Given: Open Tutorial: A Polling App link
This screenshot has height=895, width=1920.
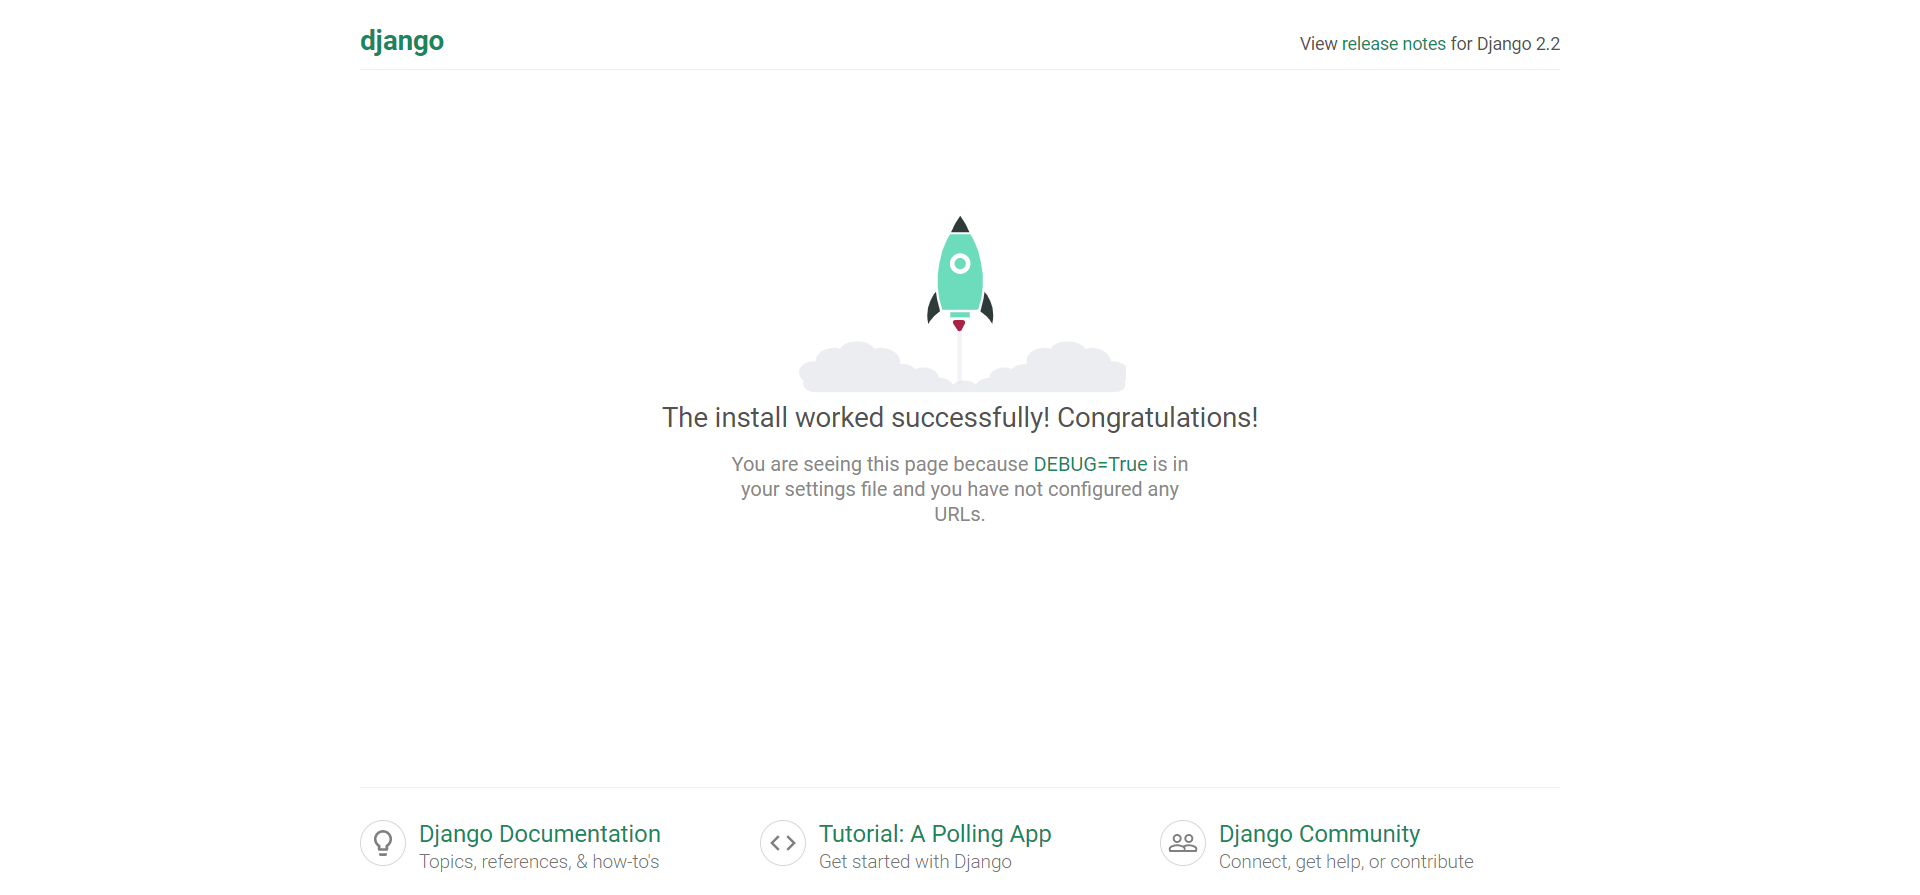Looking at the screenshot, I should click(935, 834).
